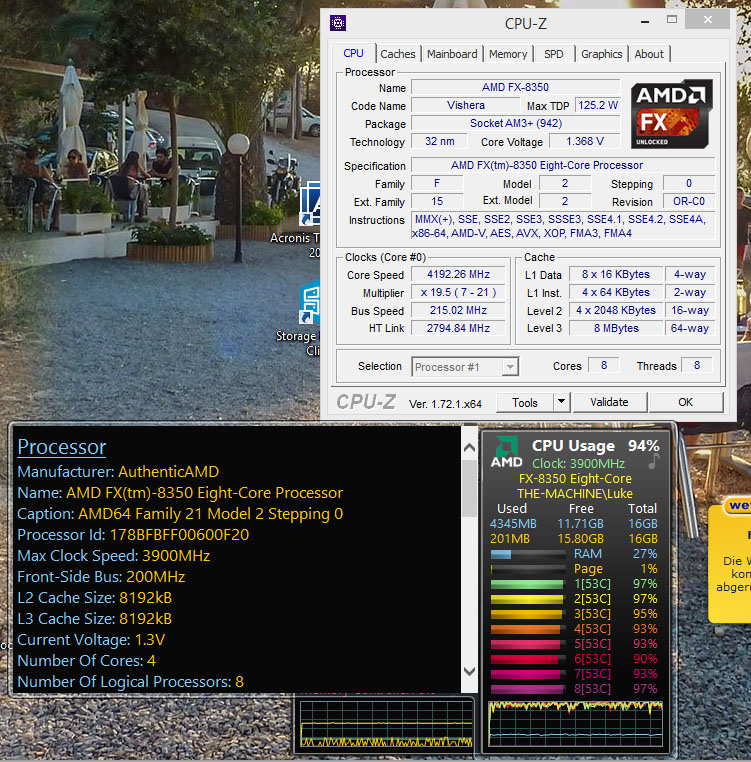Screen dimensions: 751x762
Task: Click core 1[53C] usage bar
Action: point(528,584)
